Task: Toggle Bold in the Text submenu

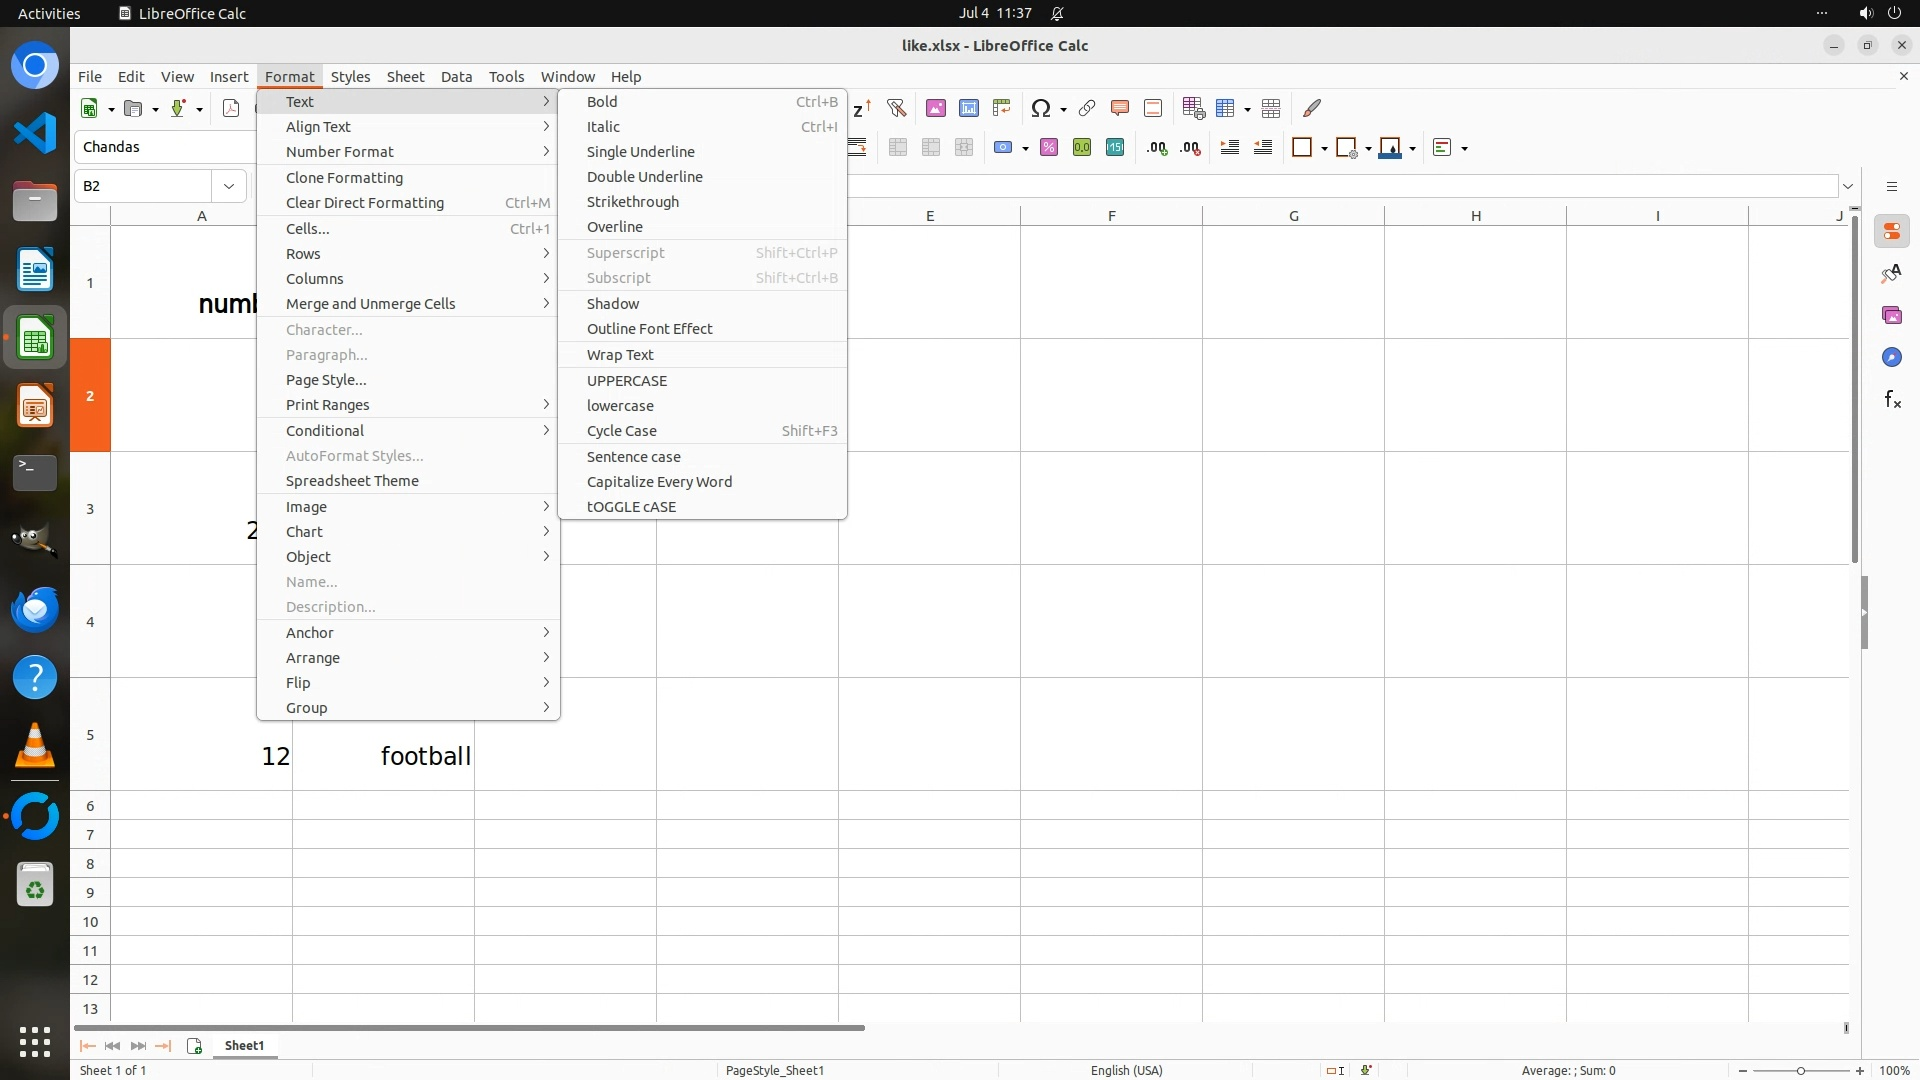Action: tap(602, 102)
